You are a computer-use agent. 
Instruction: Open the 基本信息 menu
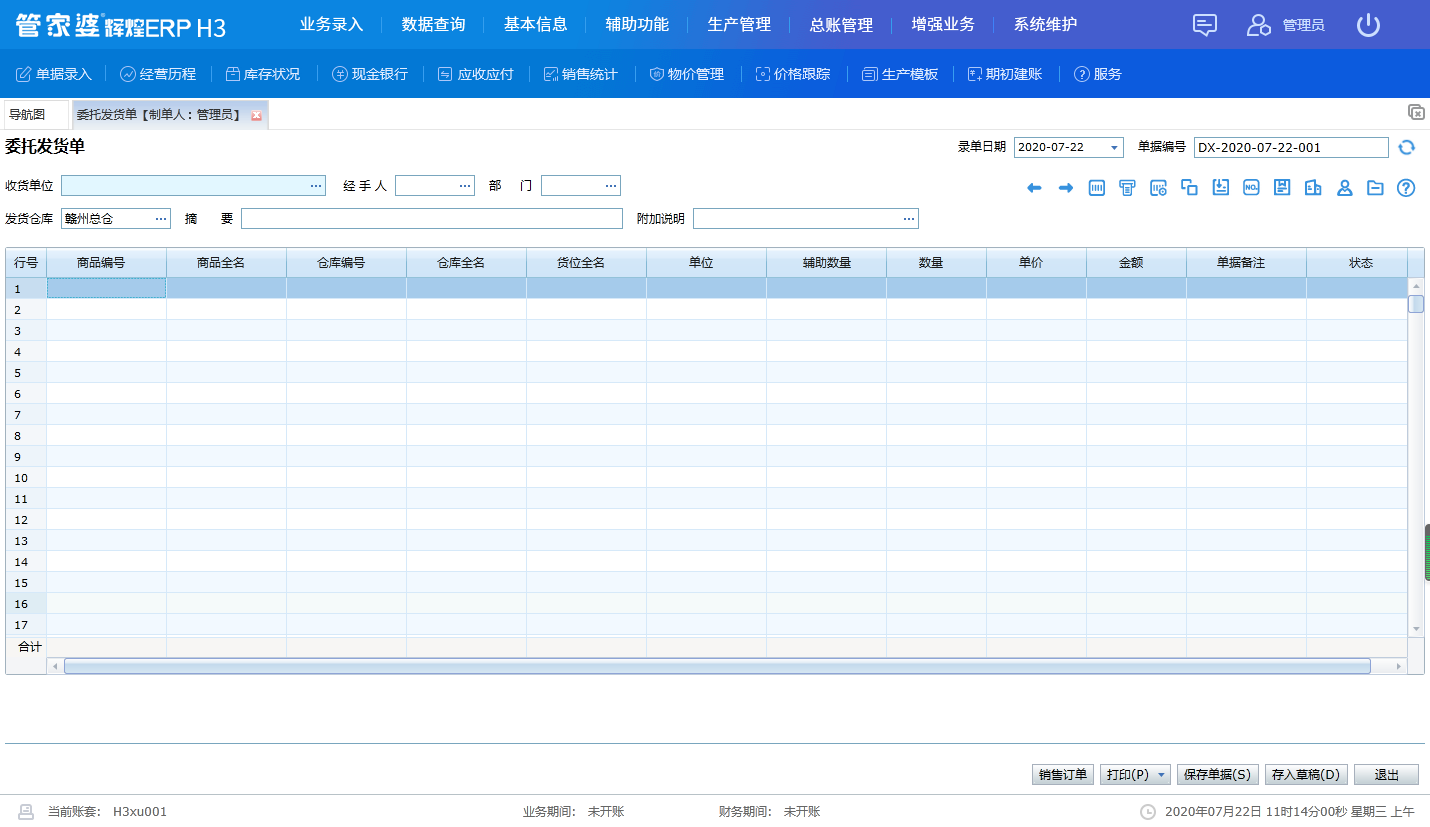536,25
